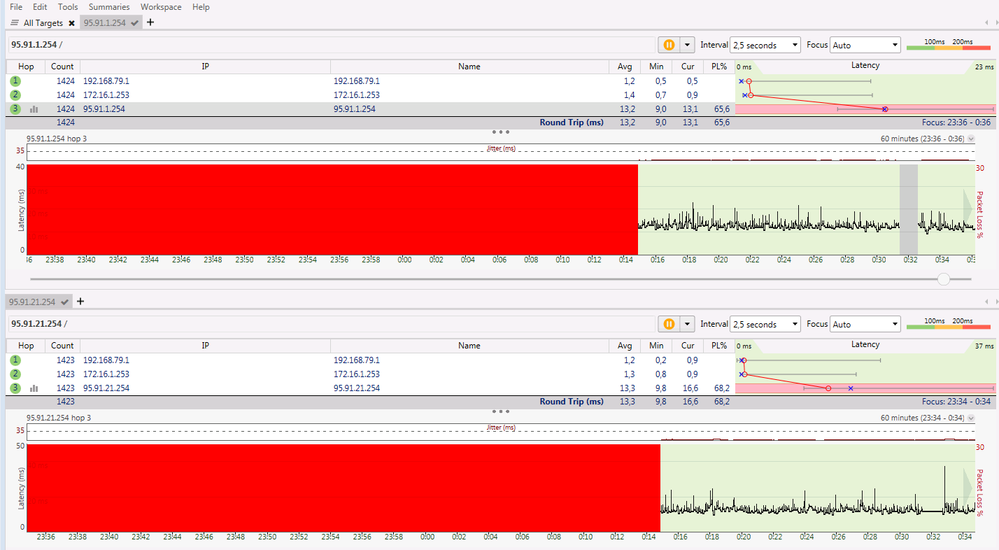The height and width of the screenshot is (550, 999).
Task: Select hop 1 circle in 95.91.1.254 trace
Action: [x=15, y=81]
